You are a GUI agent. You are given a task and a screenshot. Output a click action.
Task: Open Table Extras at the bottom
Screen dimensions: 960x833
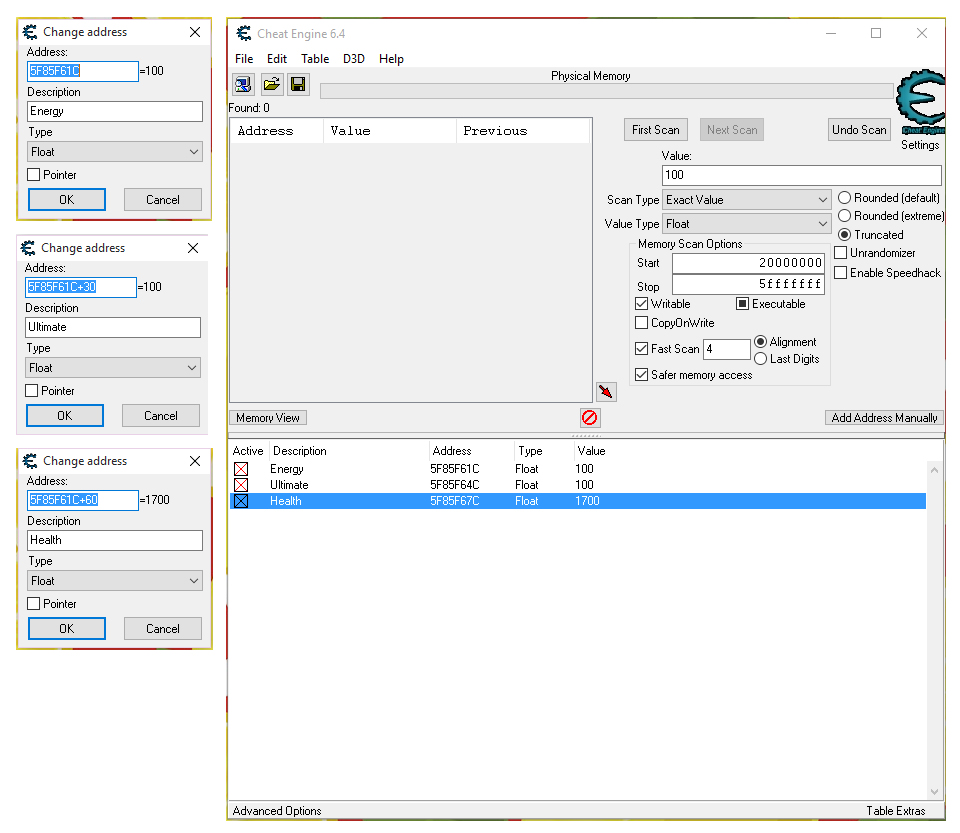pos(896,810)
